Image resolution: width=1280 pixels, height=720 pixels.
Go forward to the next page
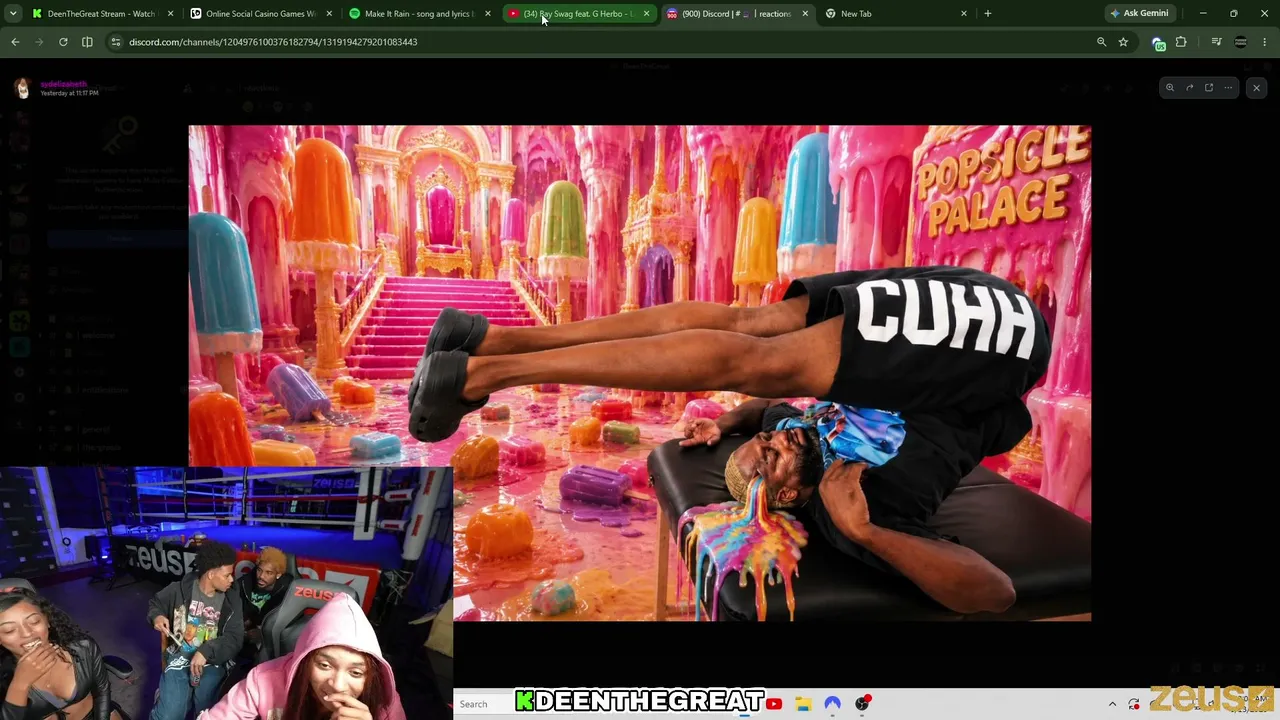click(39, 42)
